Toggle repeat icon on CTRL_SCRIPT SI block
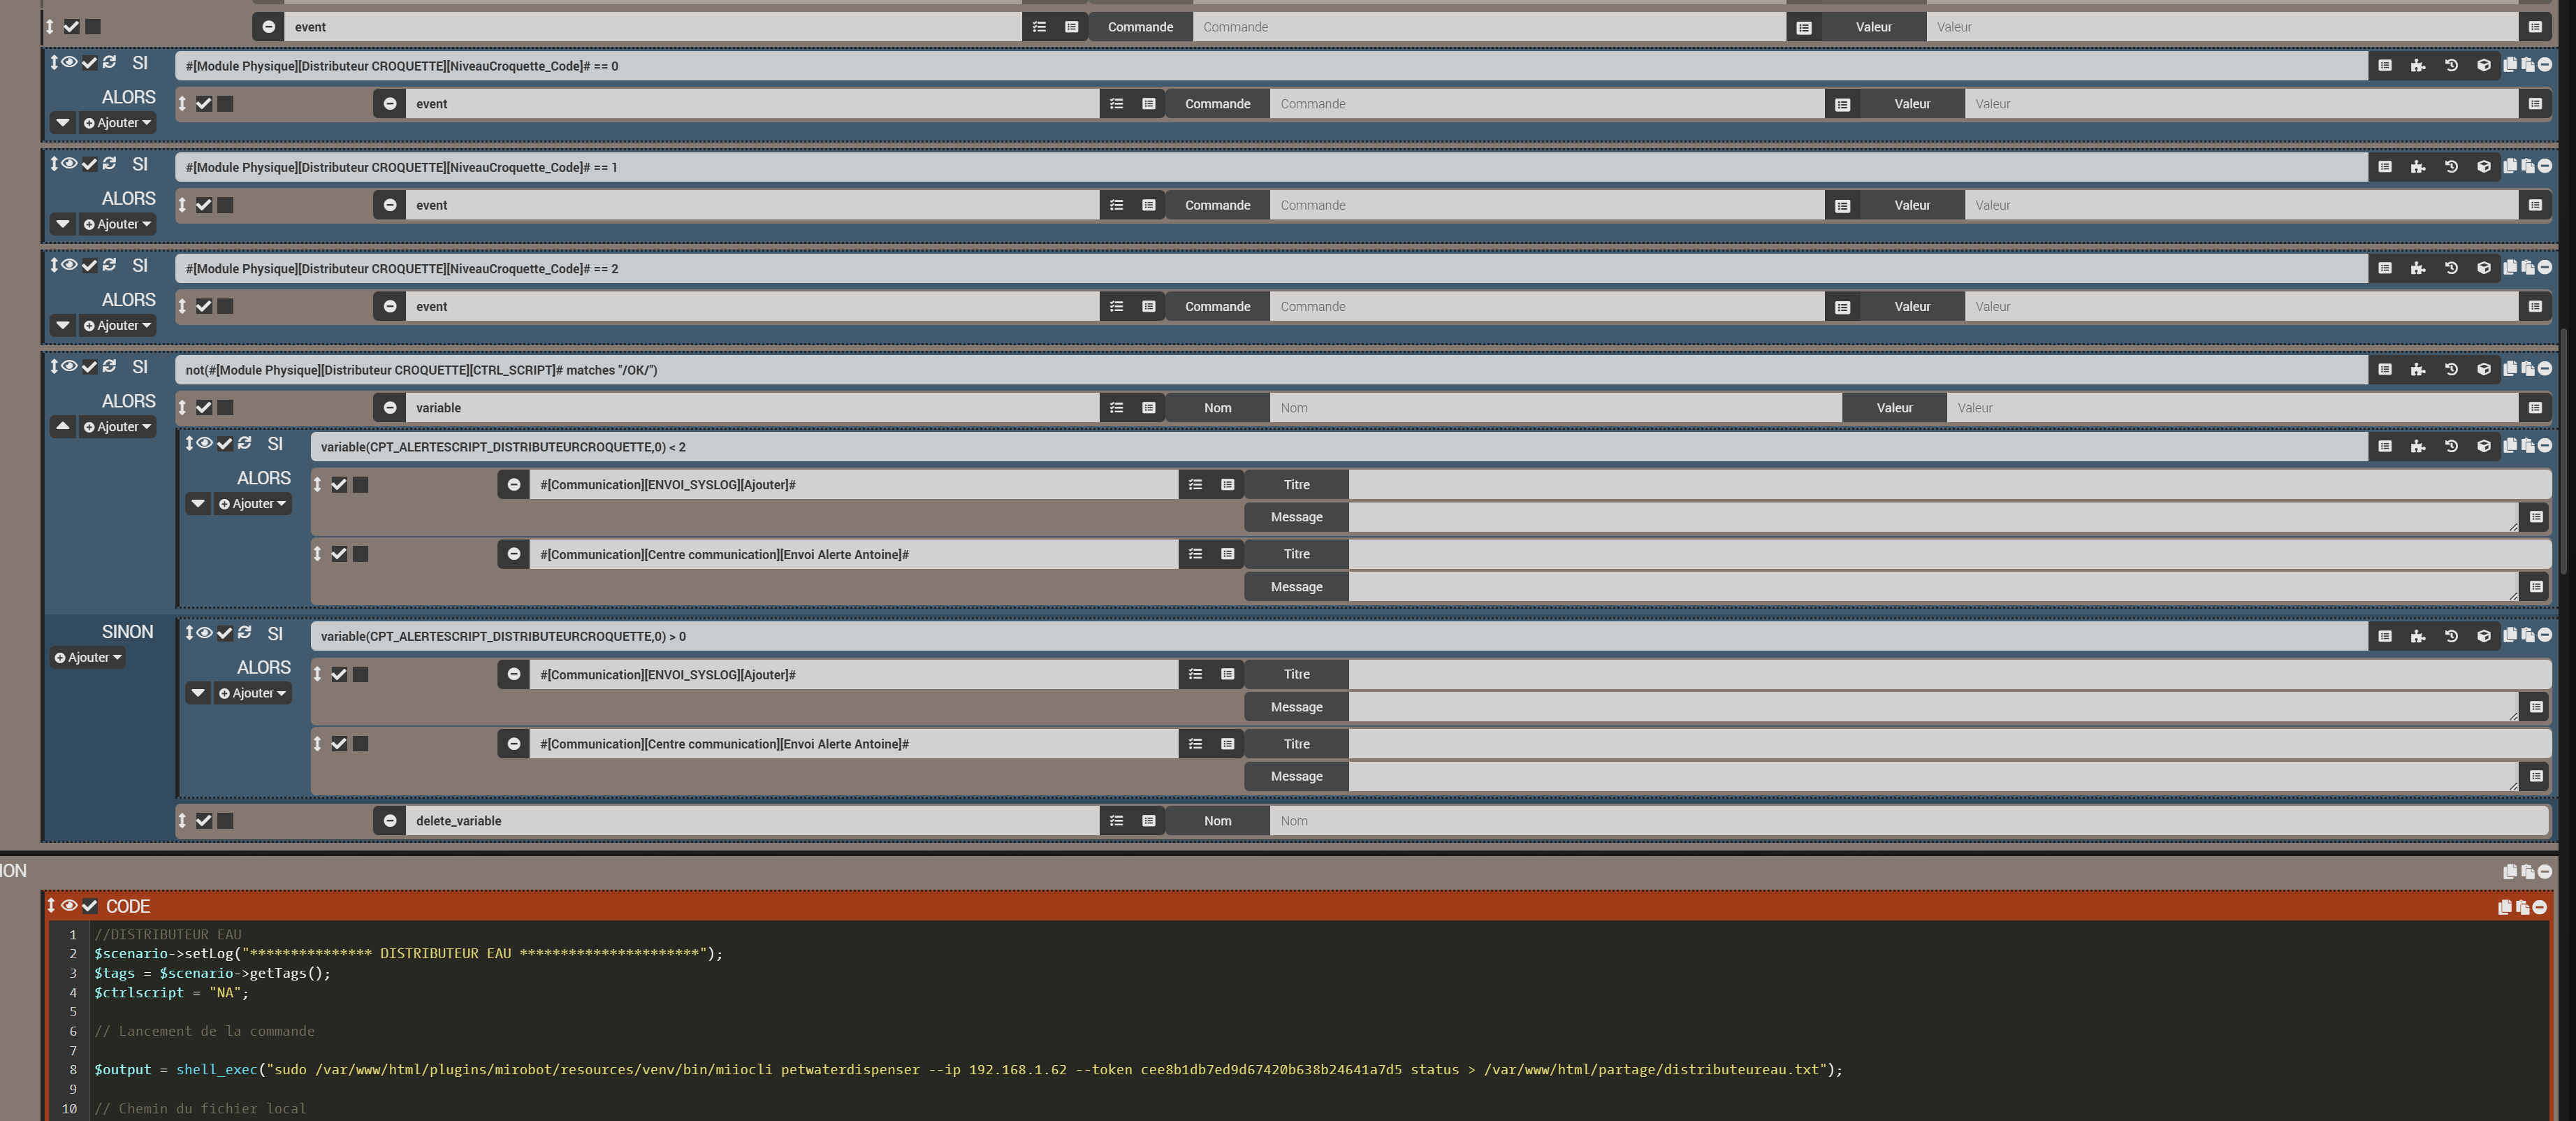The height and width of the screenshot is (1121, 2576). (x=109, y=366)
